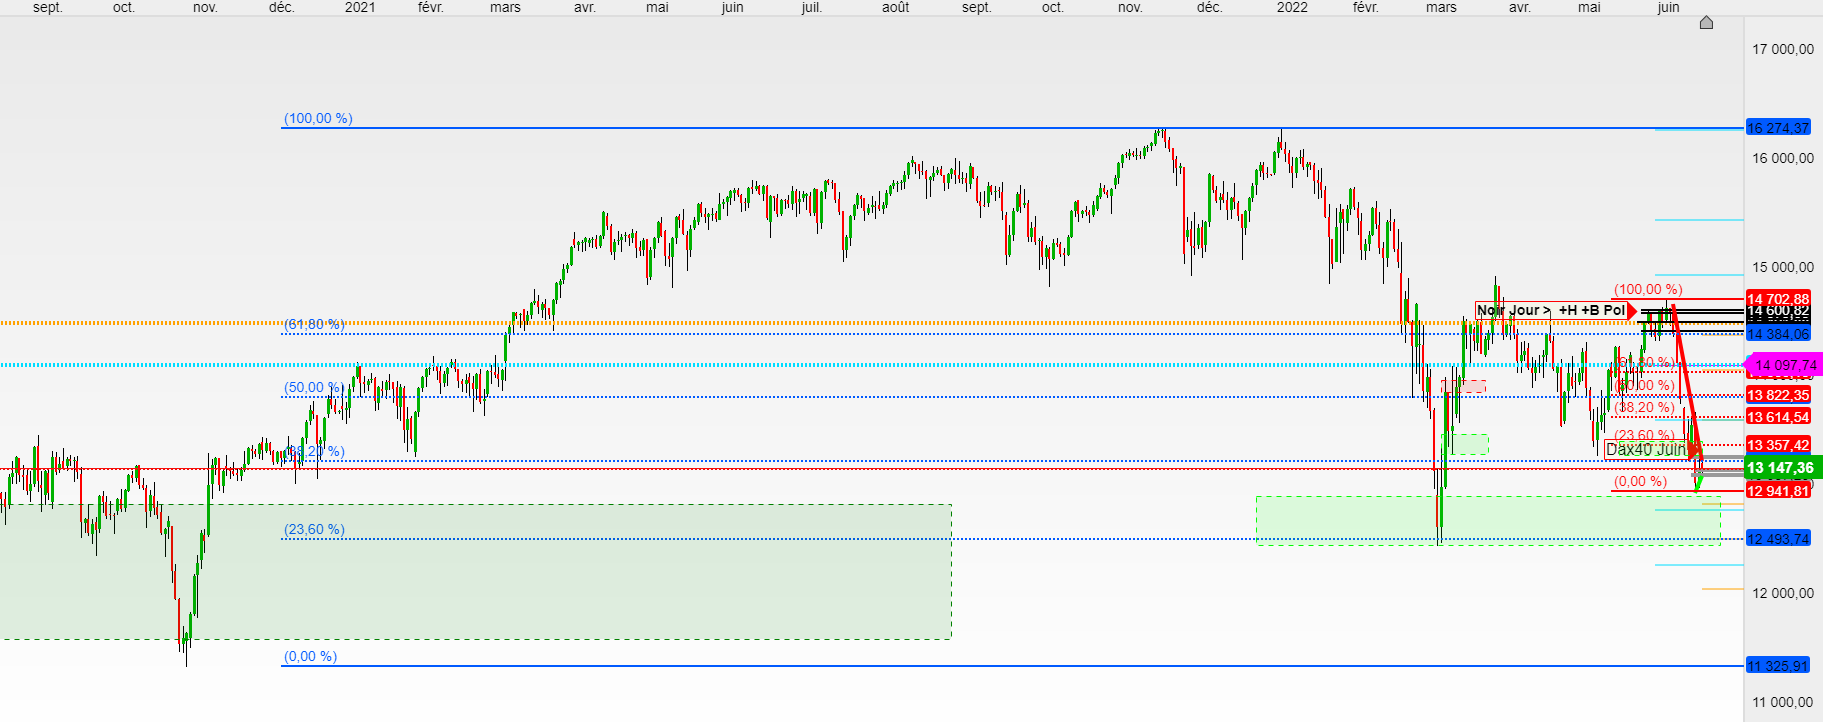Select the red 14 702,88 price label

1777,299
